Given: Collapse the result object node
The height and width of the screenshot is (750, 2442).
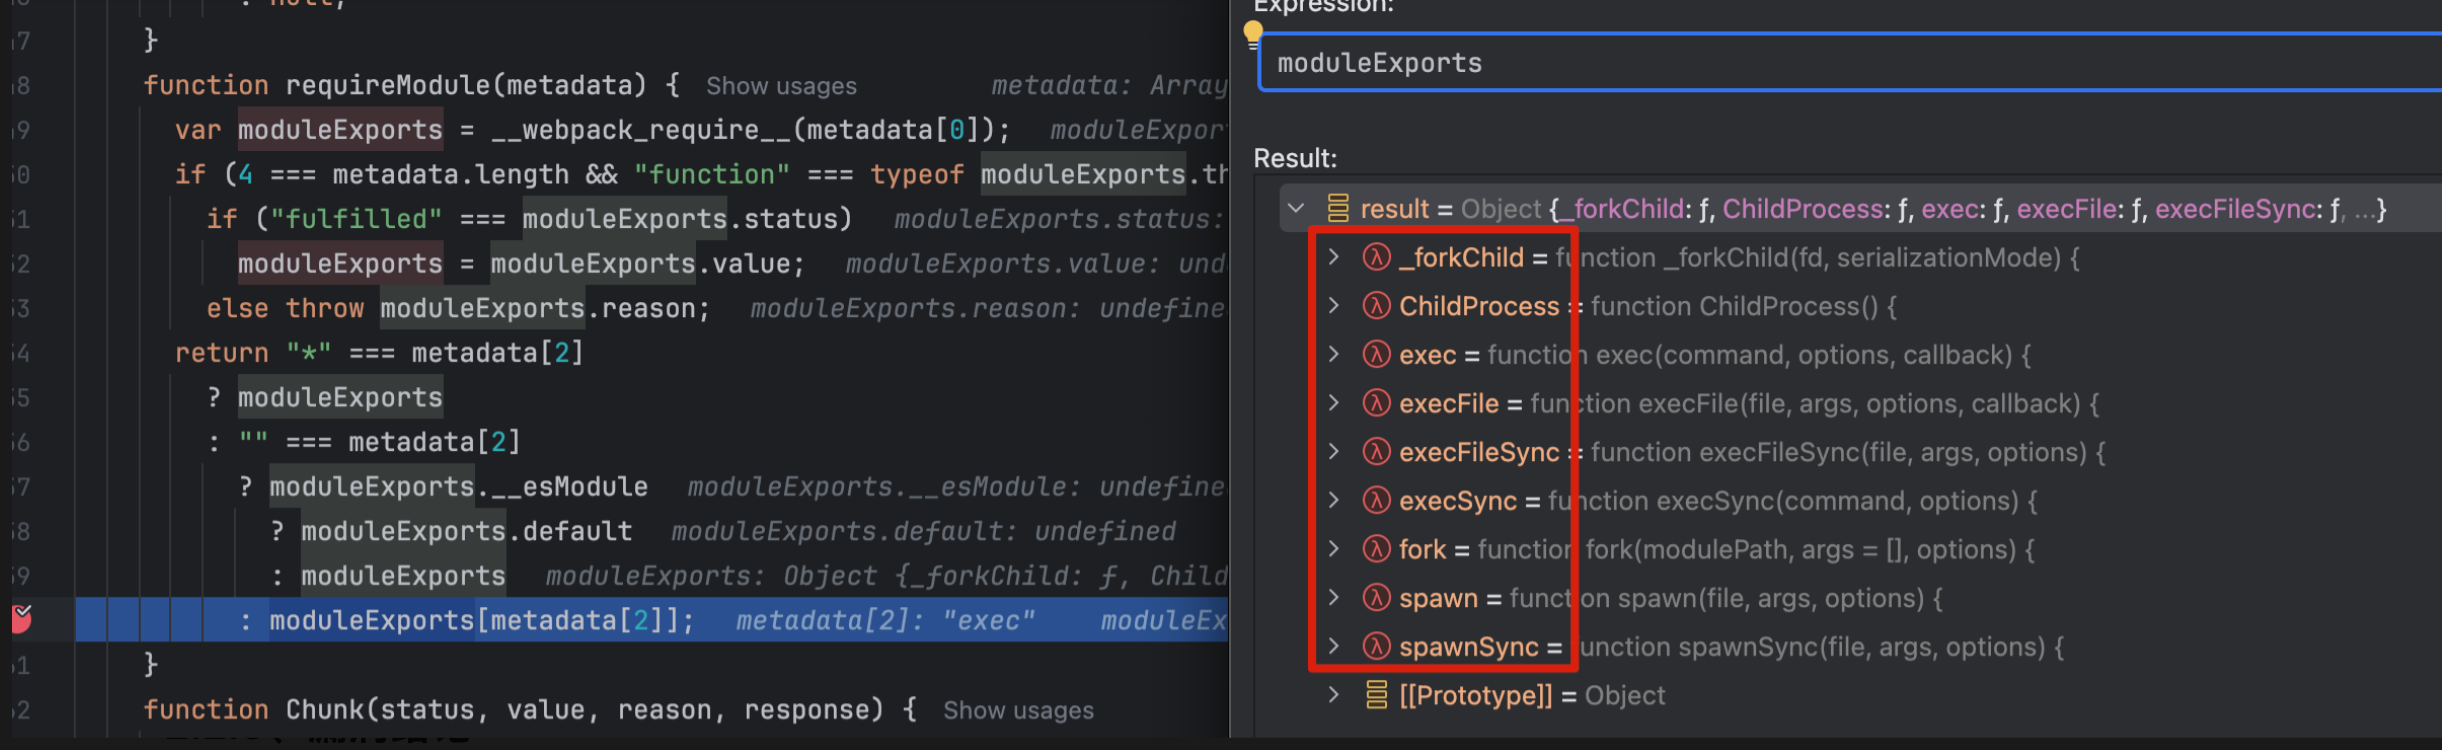Looking at the screenshot, I should pos(1296,208).
